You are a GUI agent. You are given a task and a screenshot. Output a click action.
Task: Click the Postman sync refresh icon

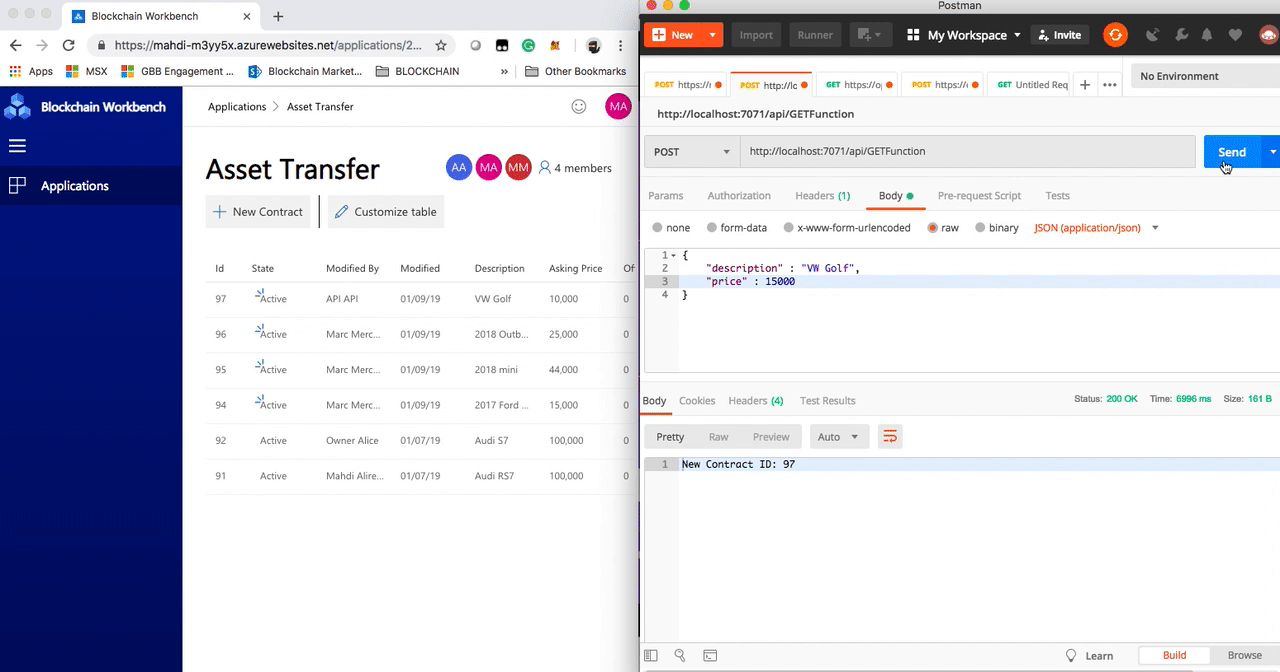1115,35
